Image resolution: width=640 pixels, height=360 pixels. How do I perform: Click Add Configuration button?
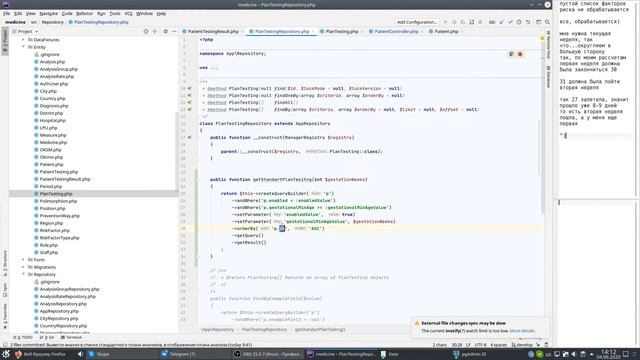click(x=417, y=22)
